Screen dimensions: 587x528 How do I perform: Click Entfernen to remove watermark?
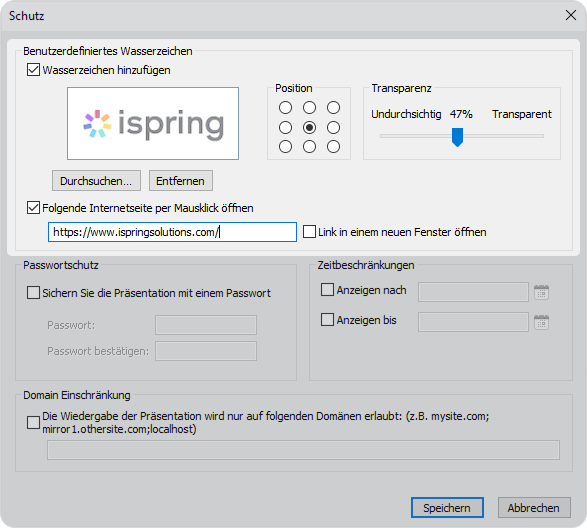click(181, 181)
